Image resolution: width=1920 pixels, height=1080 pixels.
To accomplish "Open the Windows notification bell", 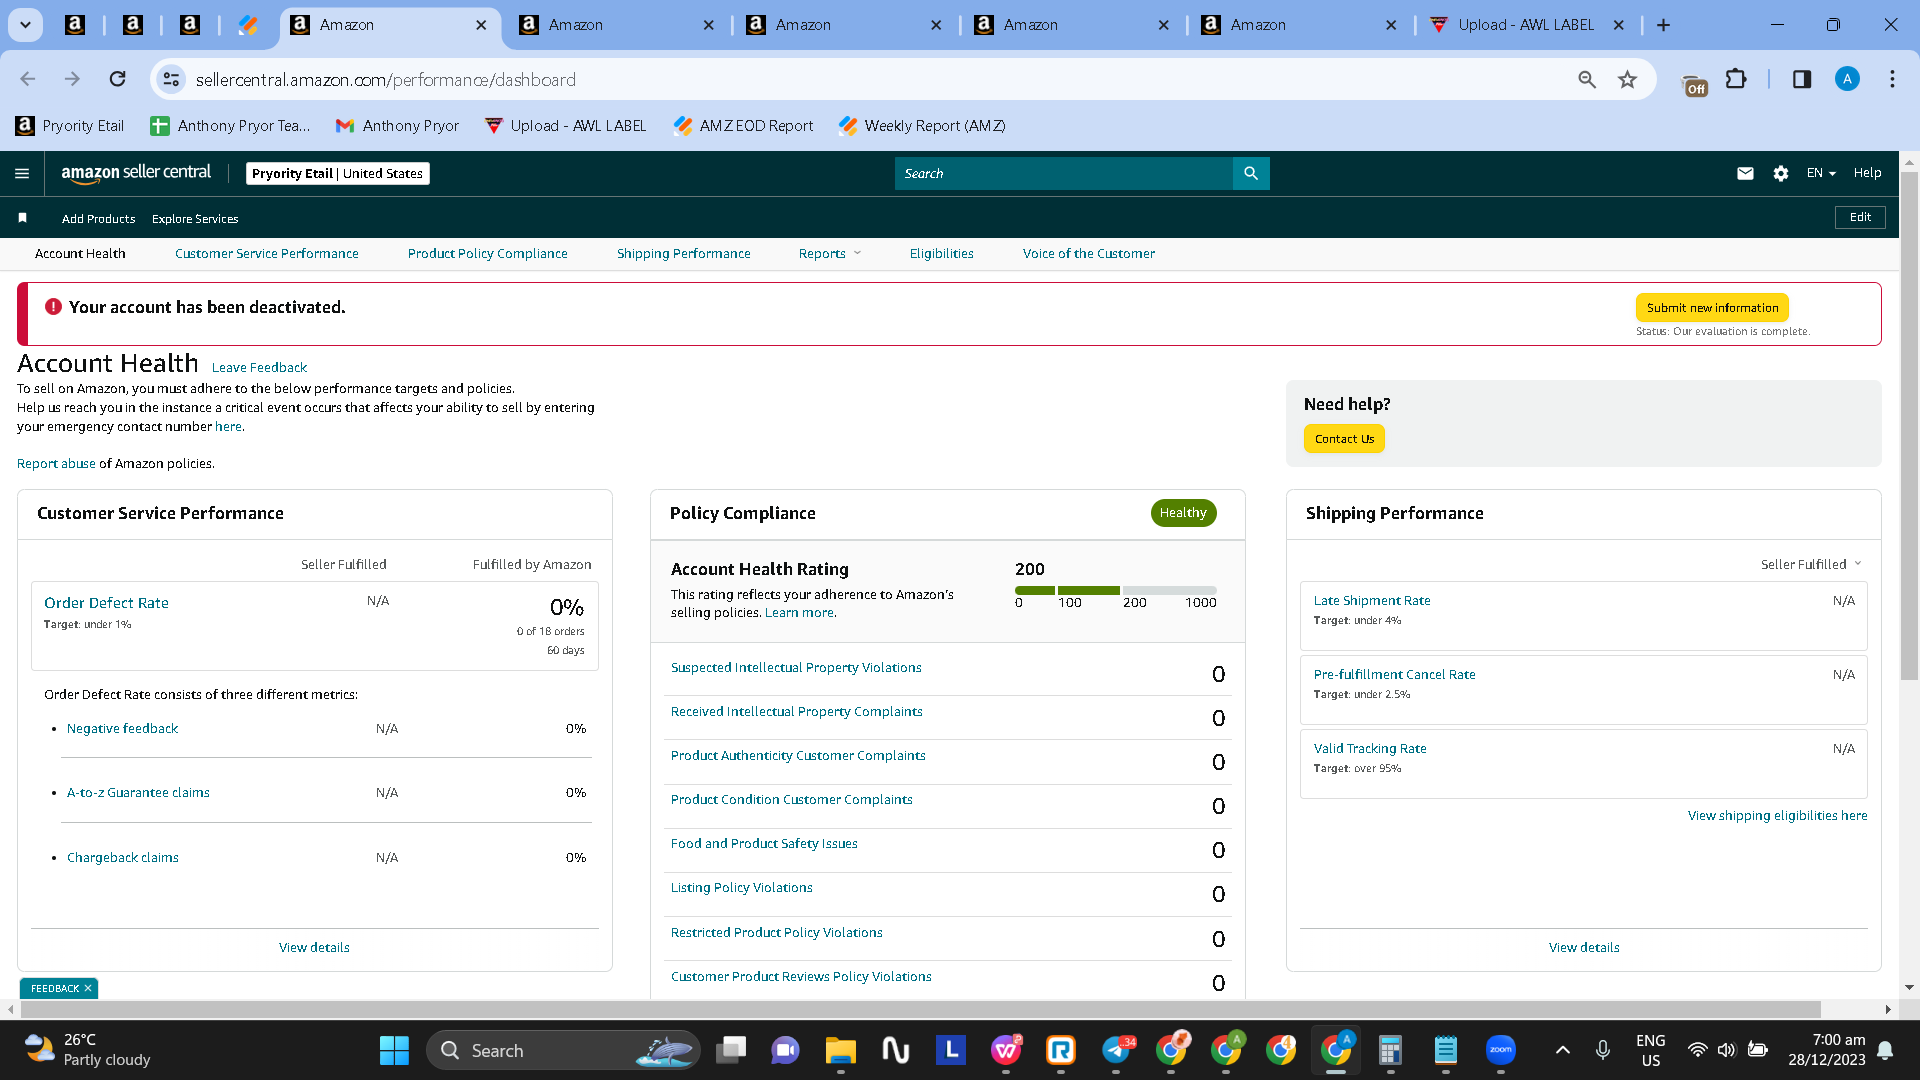I will [x=1885, y=1050].
